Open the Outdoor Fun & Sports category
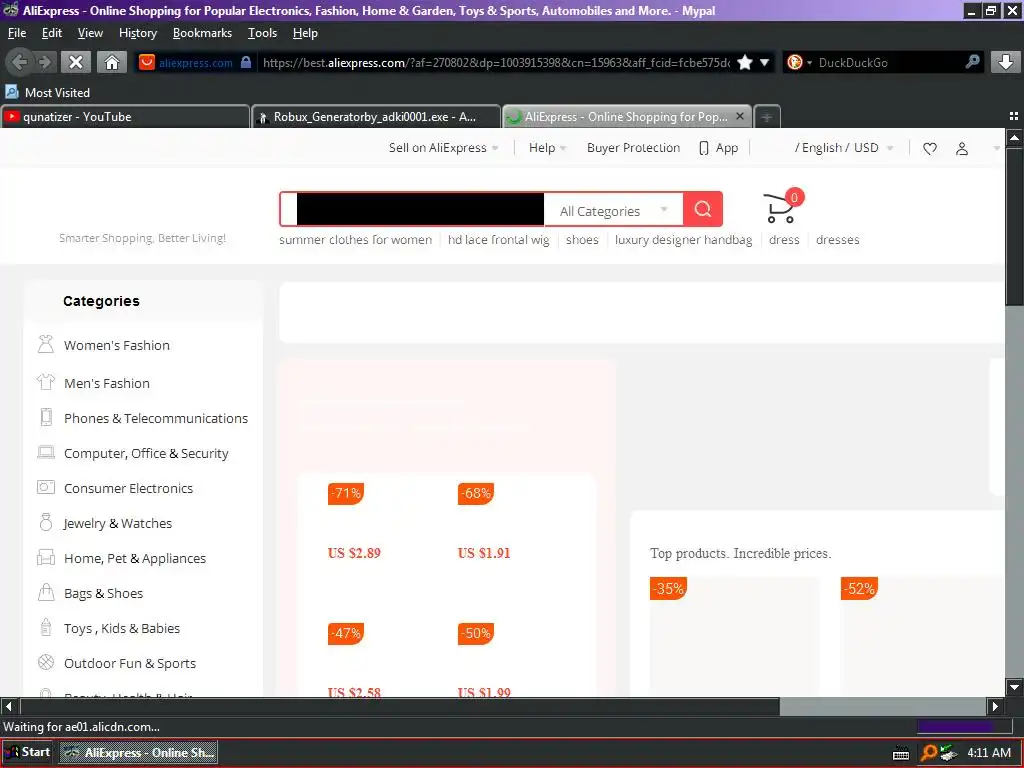The width and height of the screenshot is (1024, 768). point(129,664)
